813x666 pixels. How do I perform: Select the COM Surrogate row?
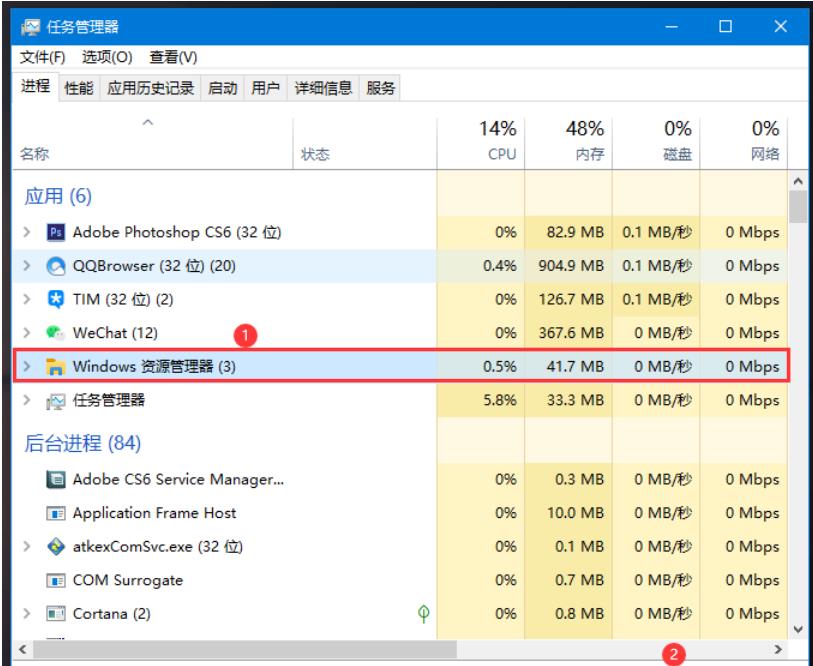400,580
